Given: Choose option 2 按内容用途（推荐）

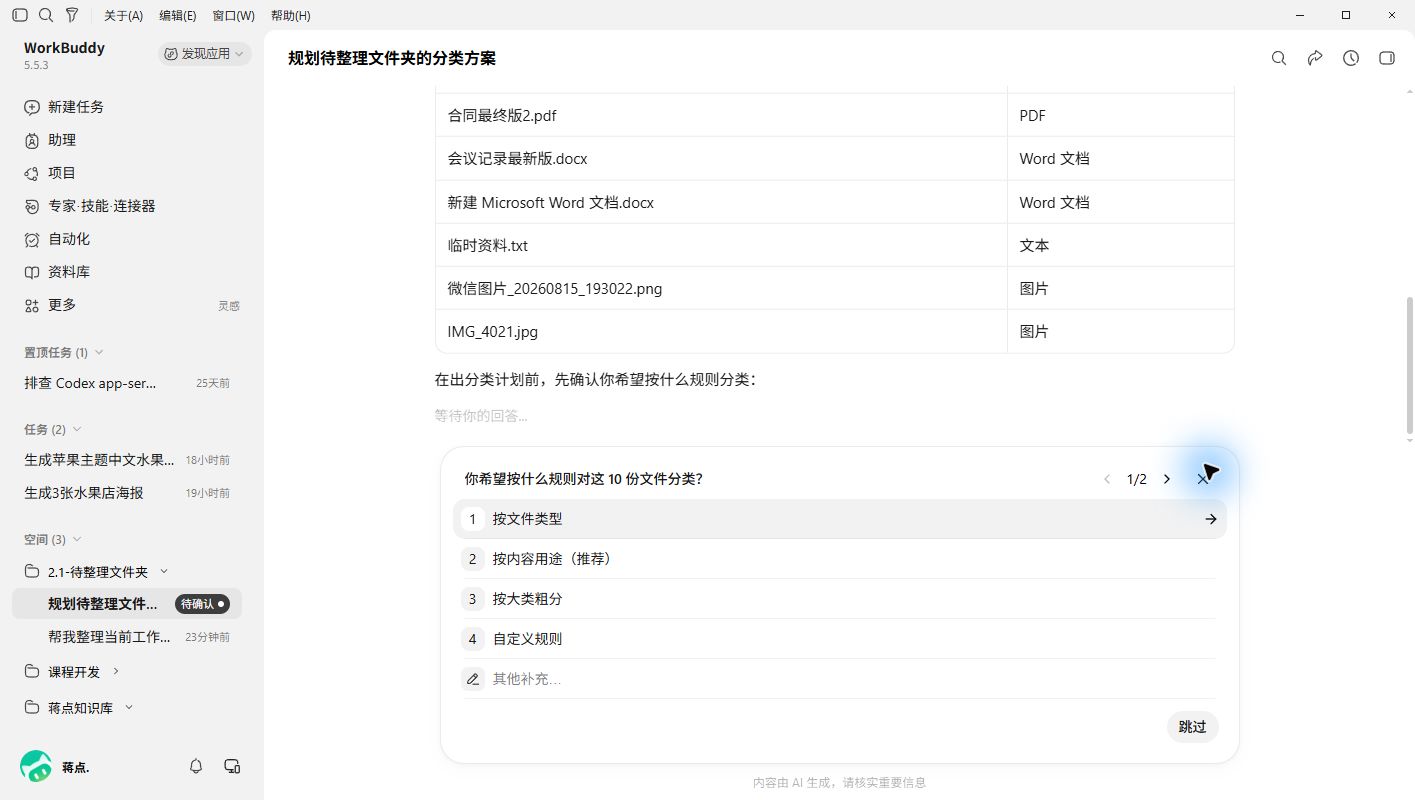Looking at the screenshot, I should click(840, 559).
